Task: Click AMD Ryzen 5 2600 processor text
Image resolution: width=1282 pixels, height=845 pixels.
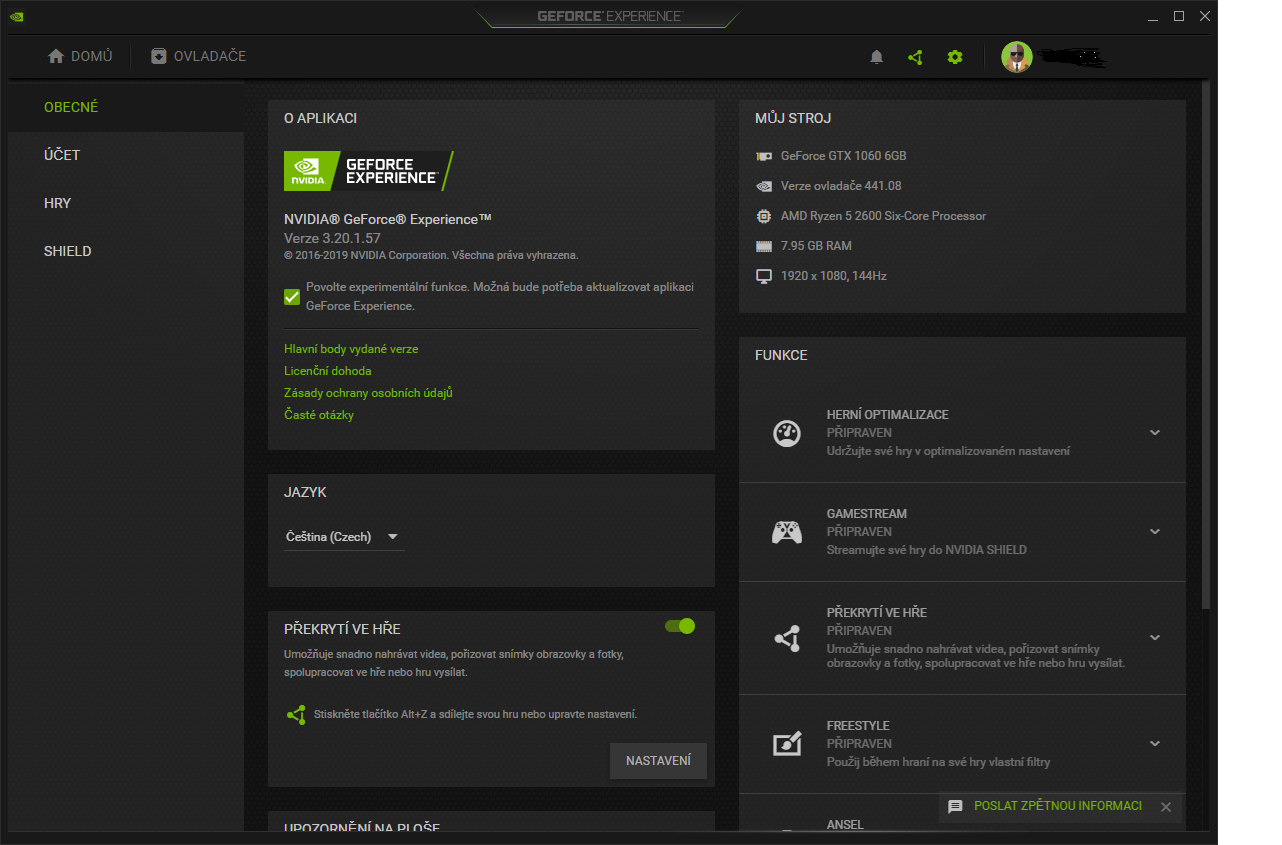Action: [x=884, y=216]
